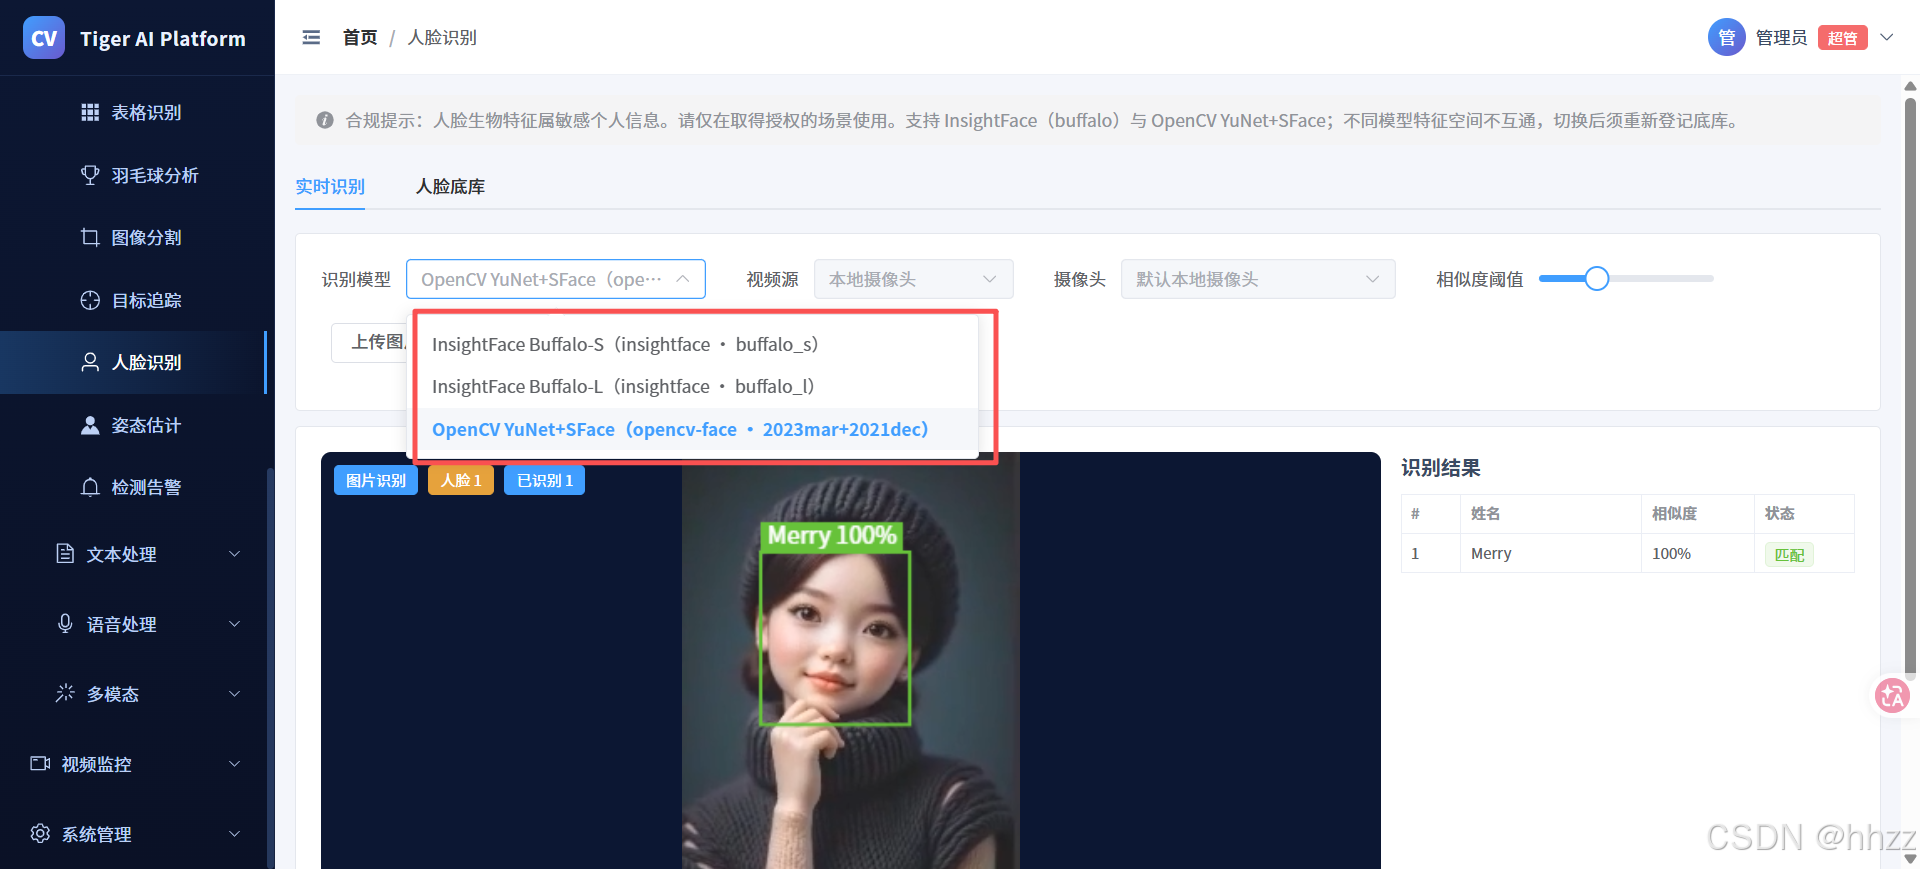Image resolution: width=1920 pixels, height=869 pixels.
Task: Click the text processing document icon
Action: 65,554
